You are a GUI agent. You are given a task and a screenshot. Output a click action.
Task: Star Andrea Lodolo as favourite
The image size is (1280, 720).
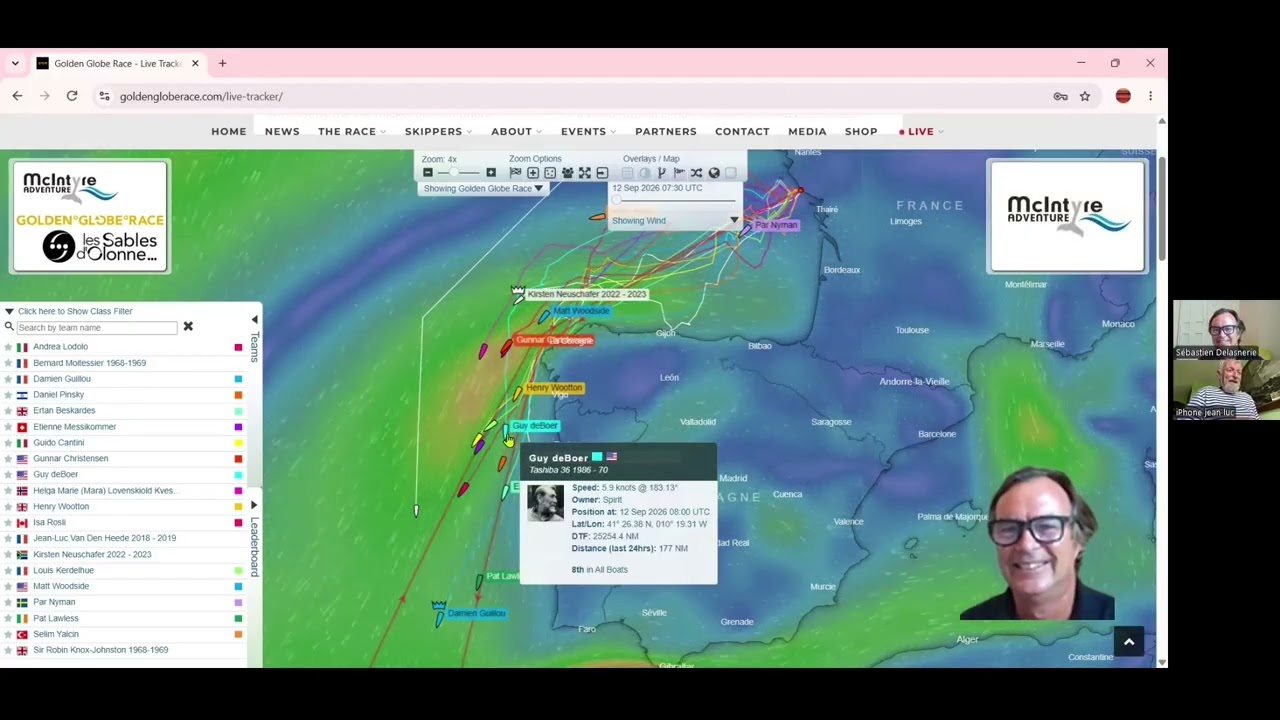(x=8, y=347)
